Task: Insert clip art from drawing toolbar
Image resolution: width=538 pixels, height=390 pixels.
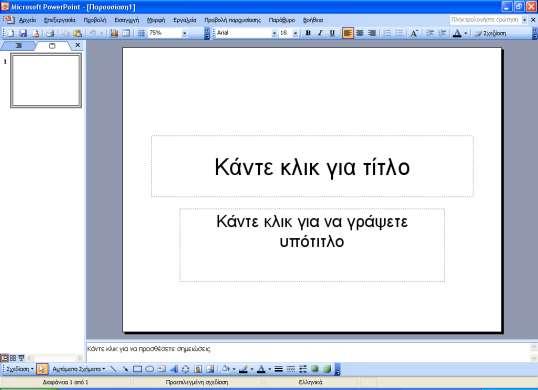Action: 198,369
